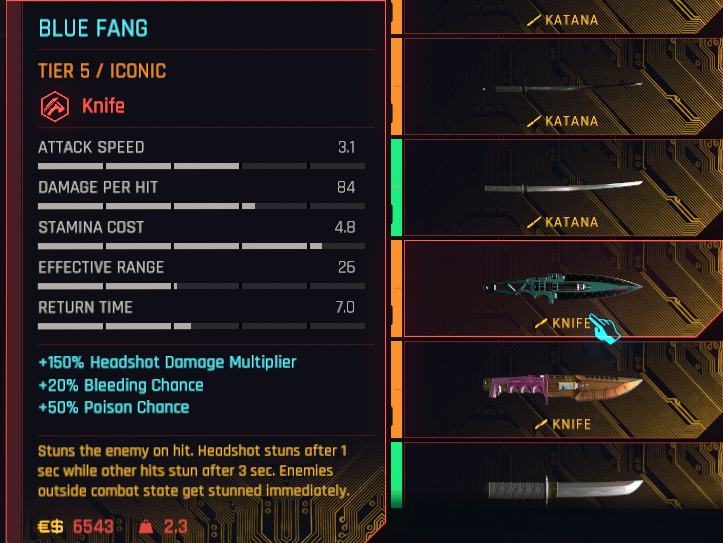The width and height of the screenshot is (723, 543).
Task: Click the Attack Speed stat bar
Action: pyautogui.click(x=201, y=166)
